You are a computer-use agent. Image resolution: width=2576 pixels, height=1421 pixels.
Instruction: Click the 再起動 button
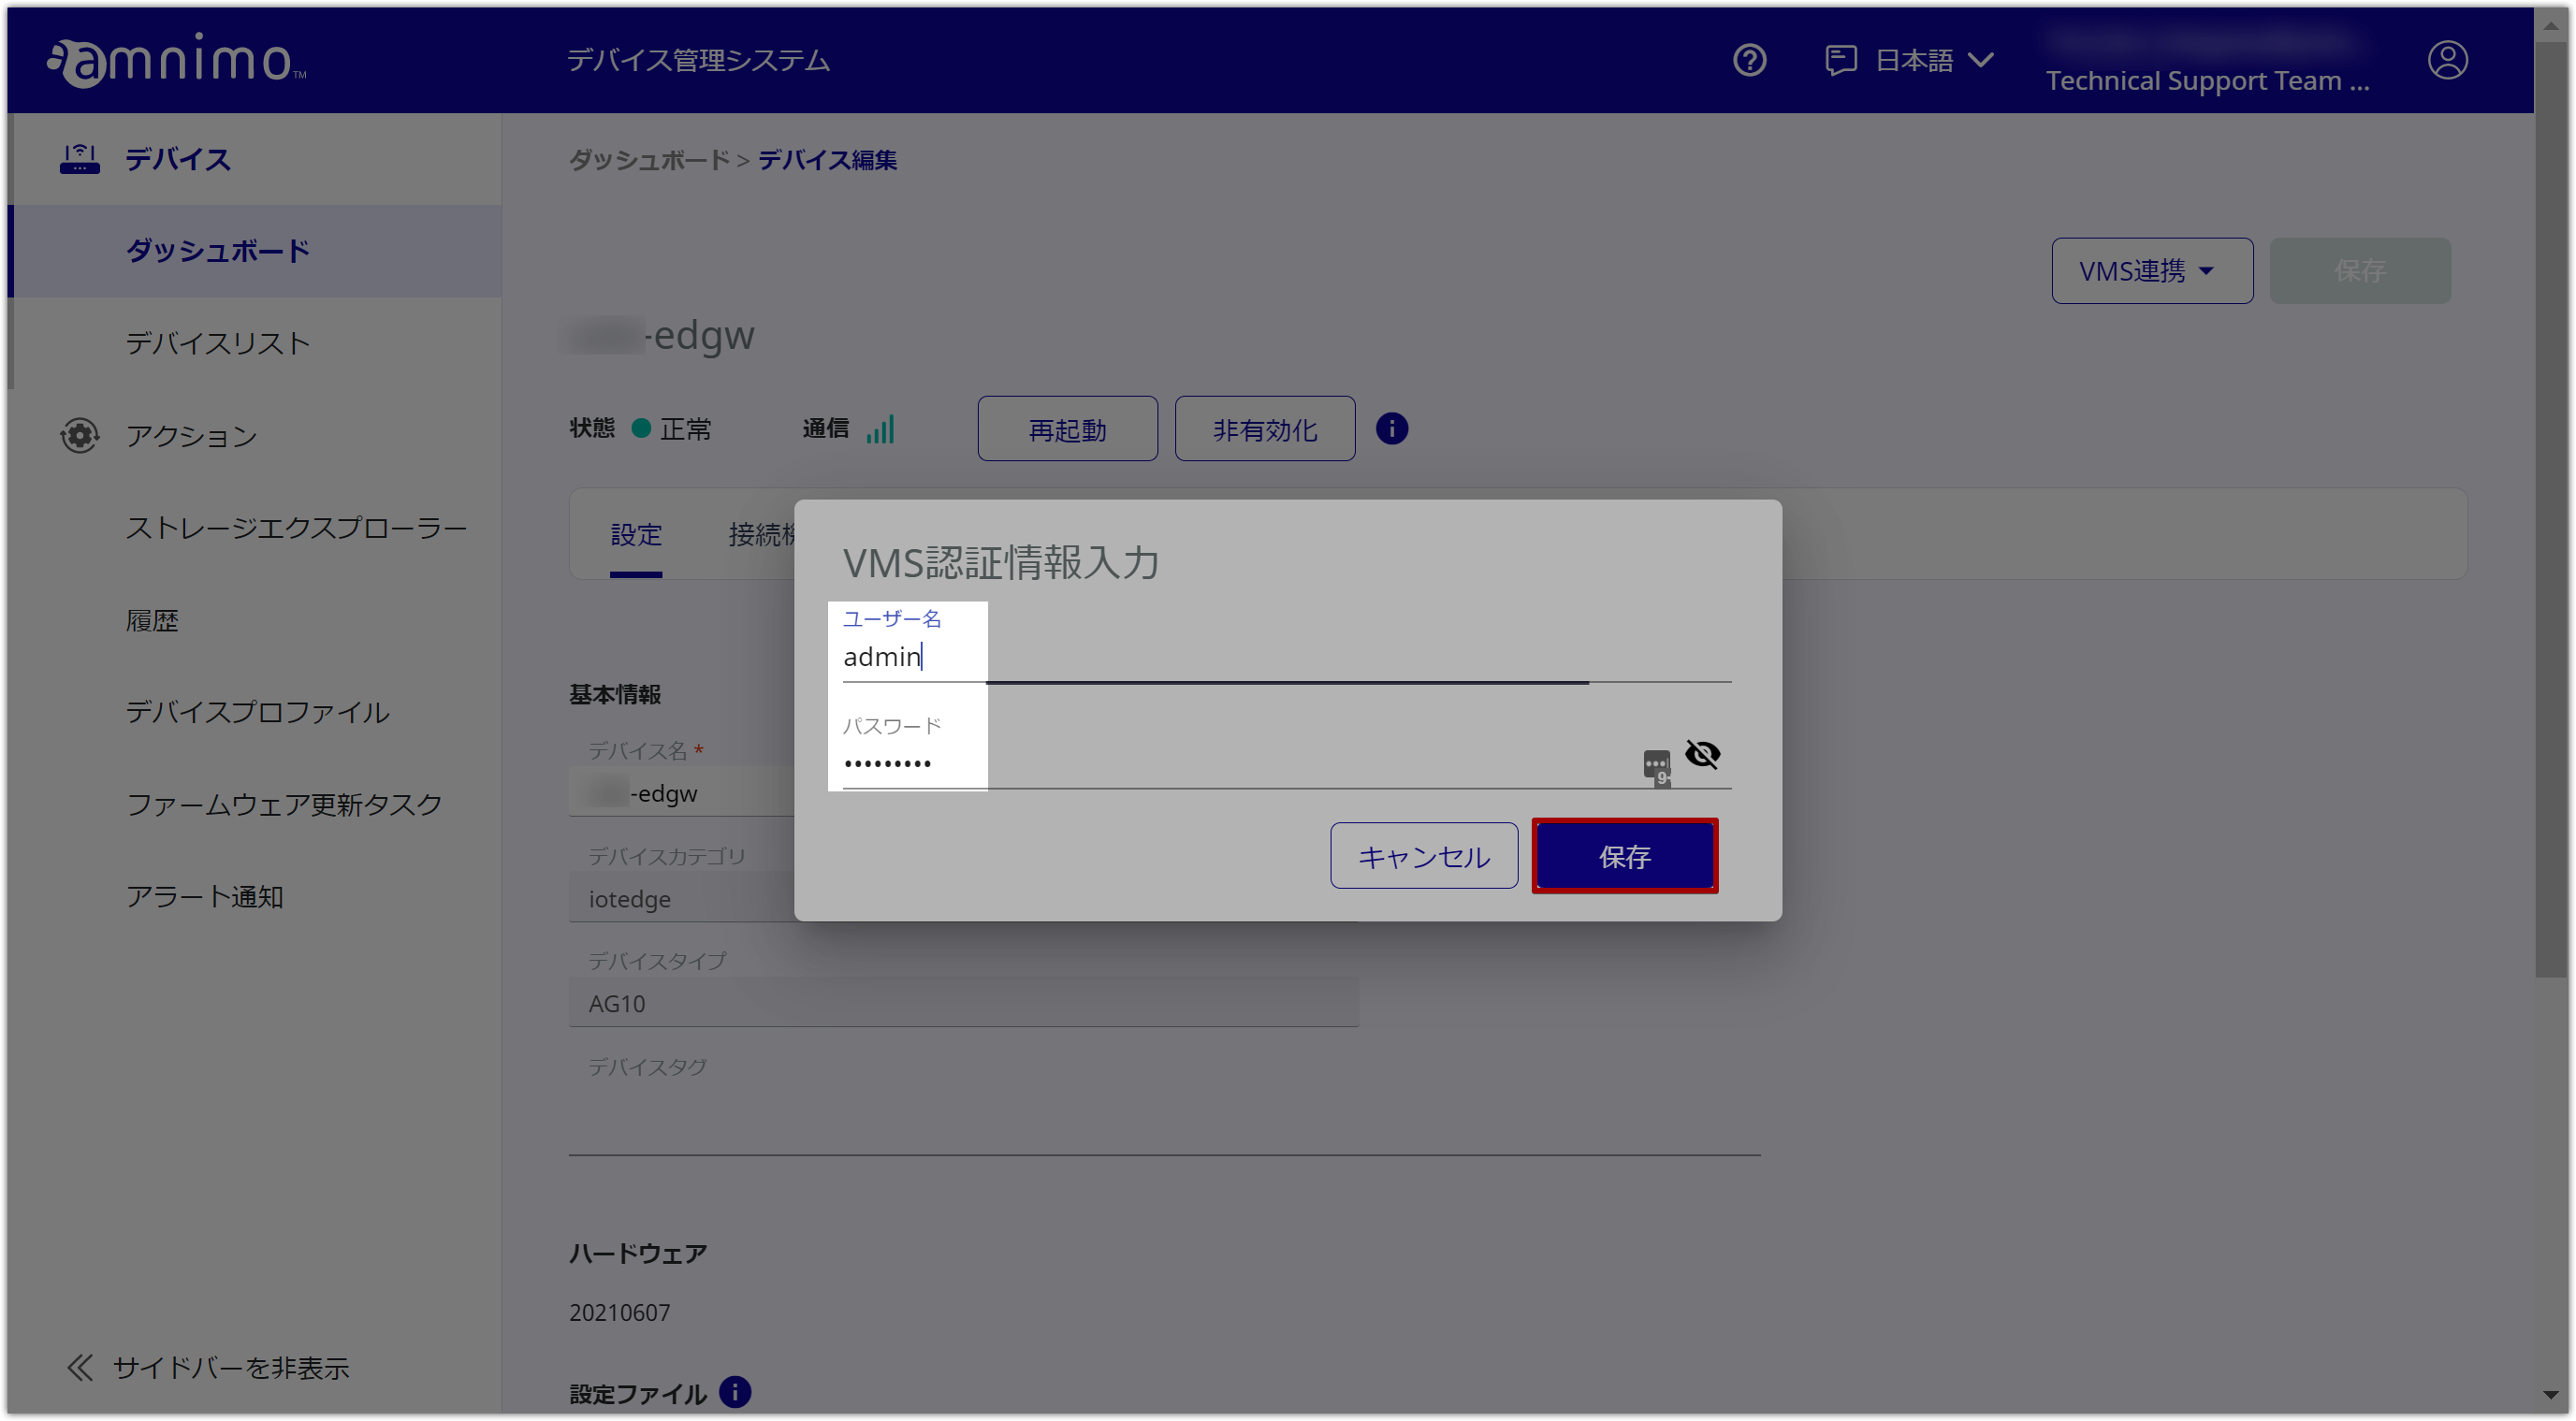1067,429
